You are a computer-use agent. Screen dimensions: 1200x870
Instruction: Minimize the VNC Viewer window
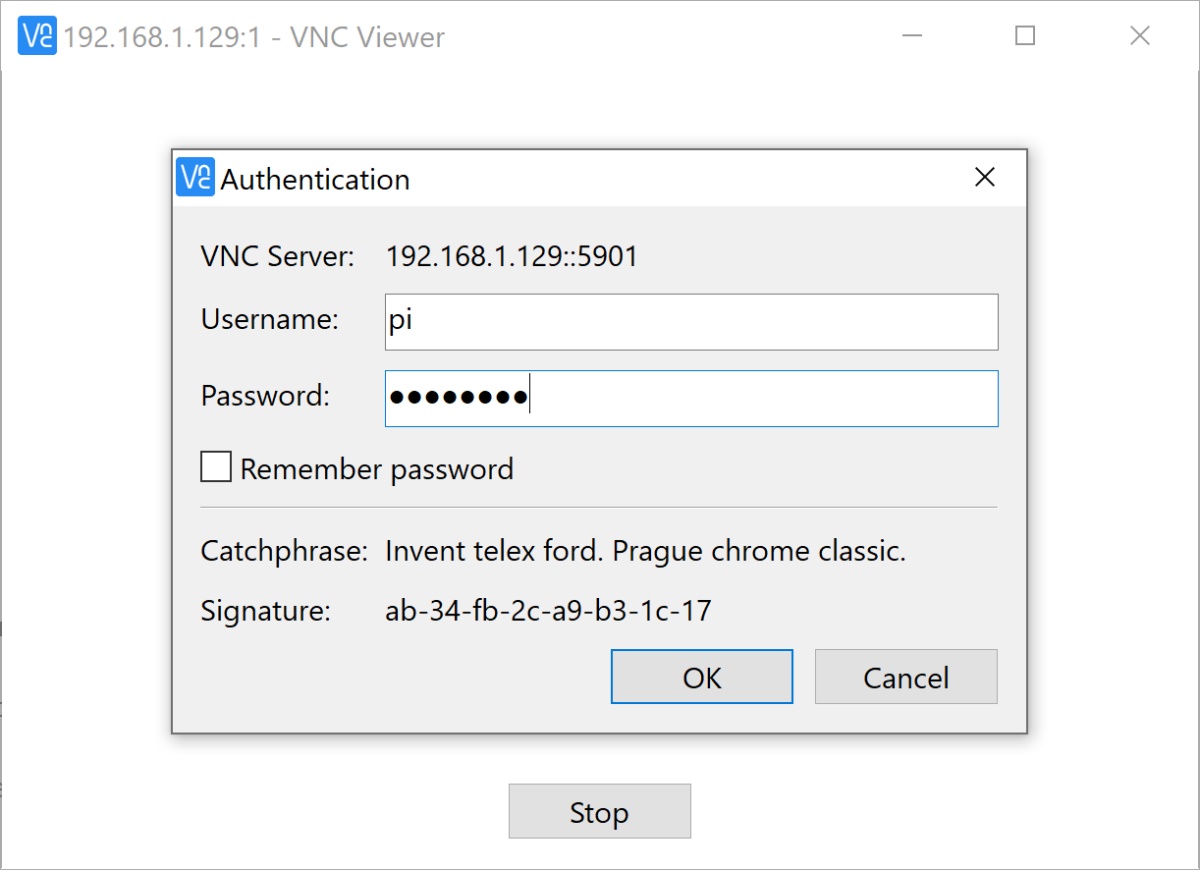[912, 36]
